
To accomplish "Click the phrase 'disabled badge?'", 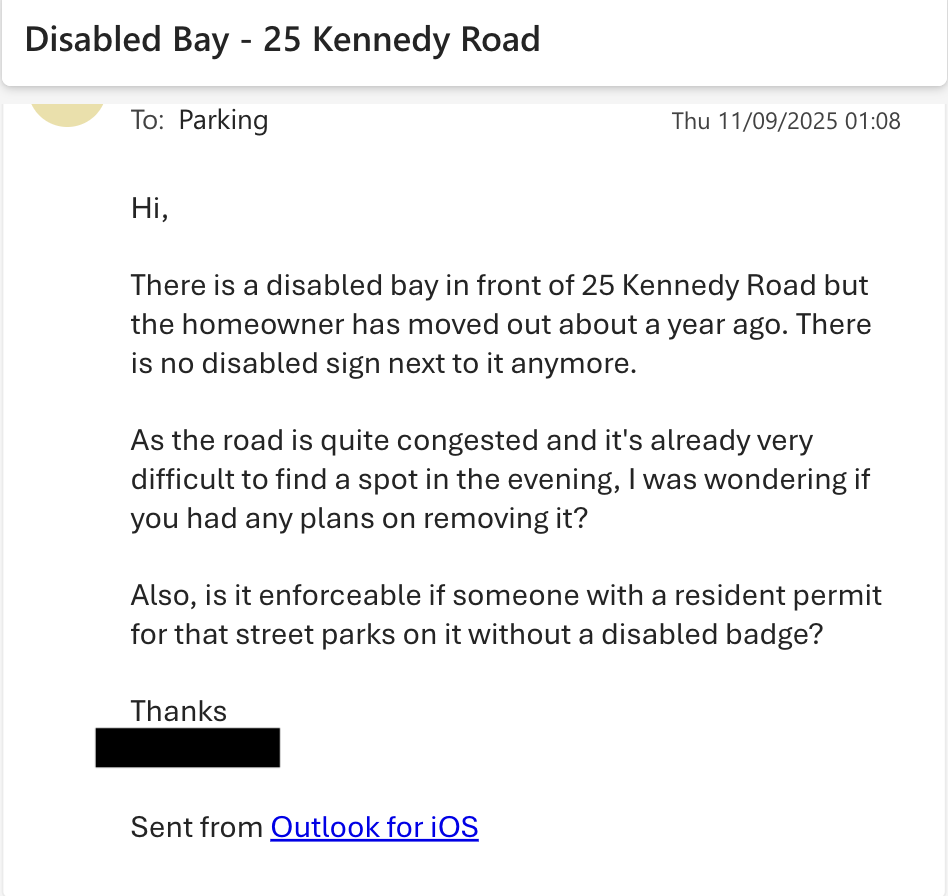I will [x=712, y=634].
